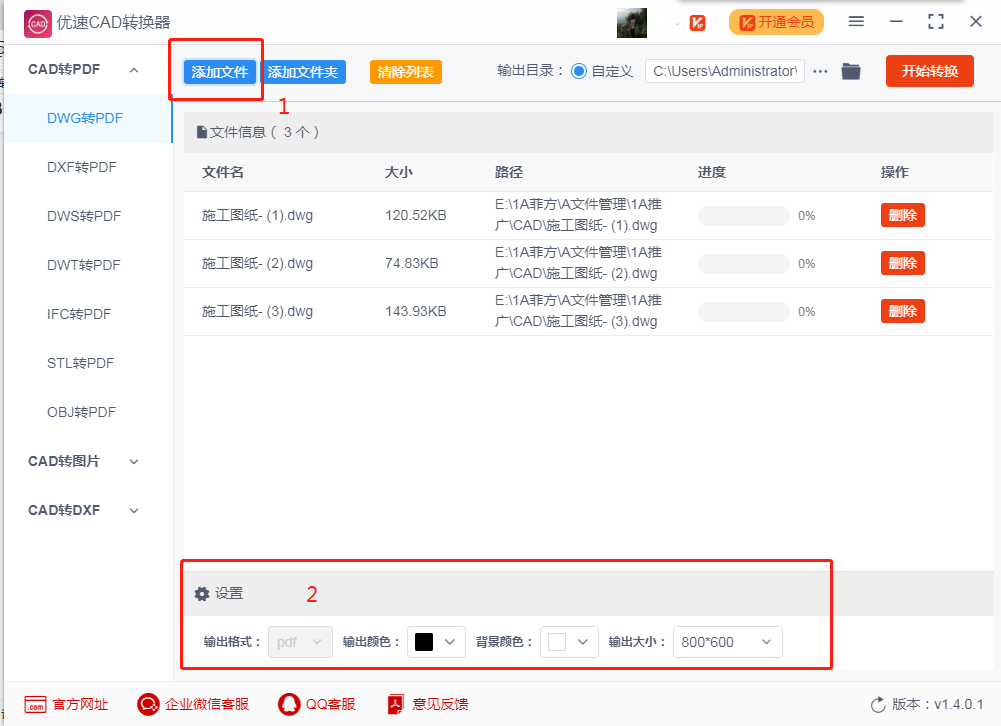Click the QQ penguin icon
Viewport: 1001px width, 726px height.
289,704
